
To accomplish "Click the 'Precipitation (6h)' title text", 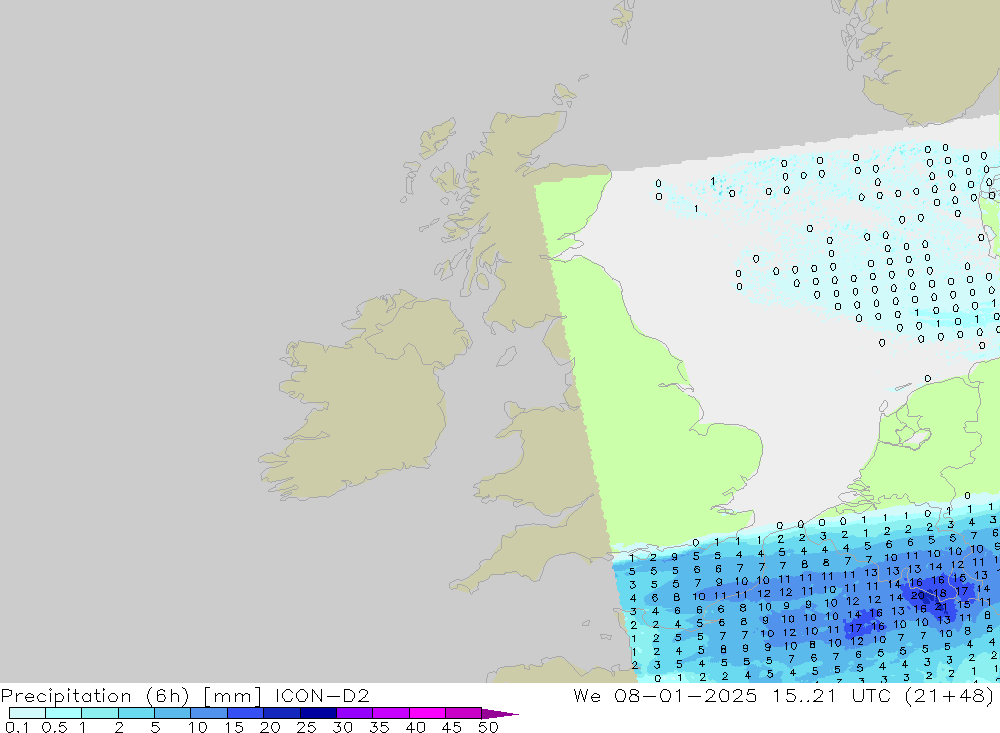I will [95, 695].
